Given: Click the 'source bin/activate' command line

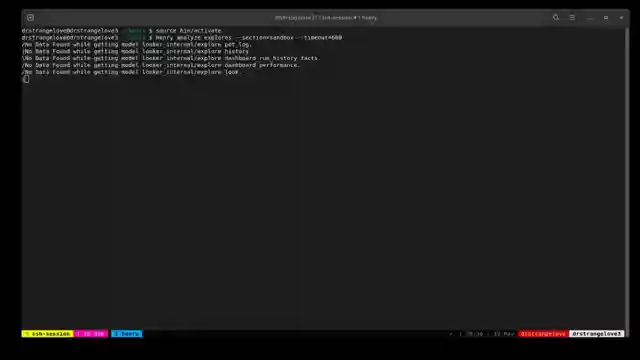Looking at the screenshot, I should pos(122,31).
